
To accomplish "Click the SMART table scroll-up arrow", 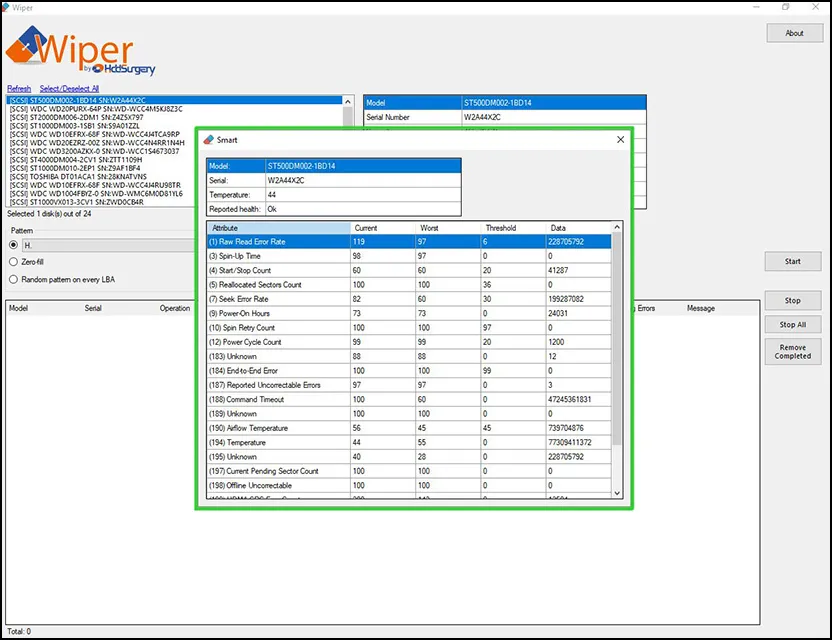I will tap(617, 227).
